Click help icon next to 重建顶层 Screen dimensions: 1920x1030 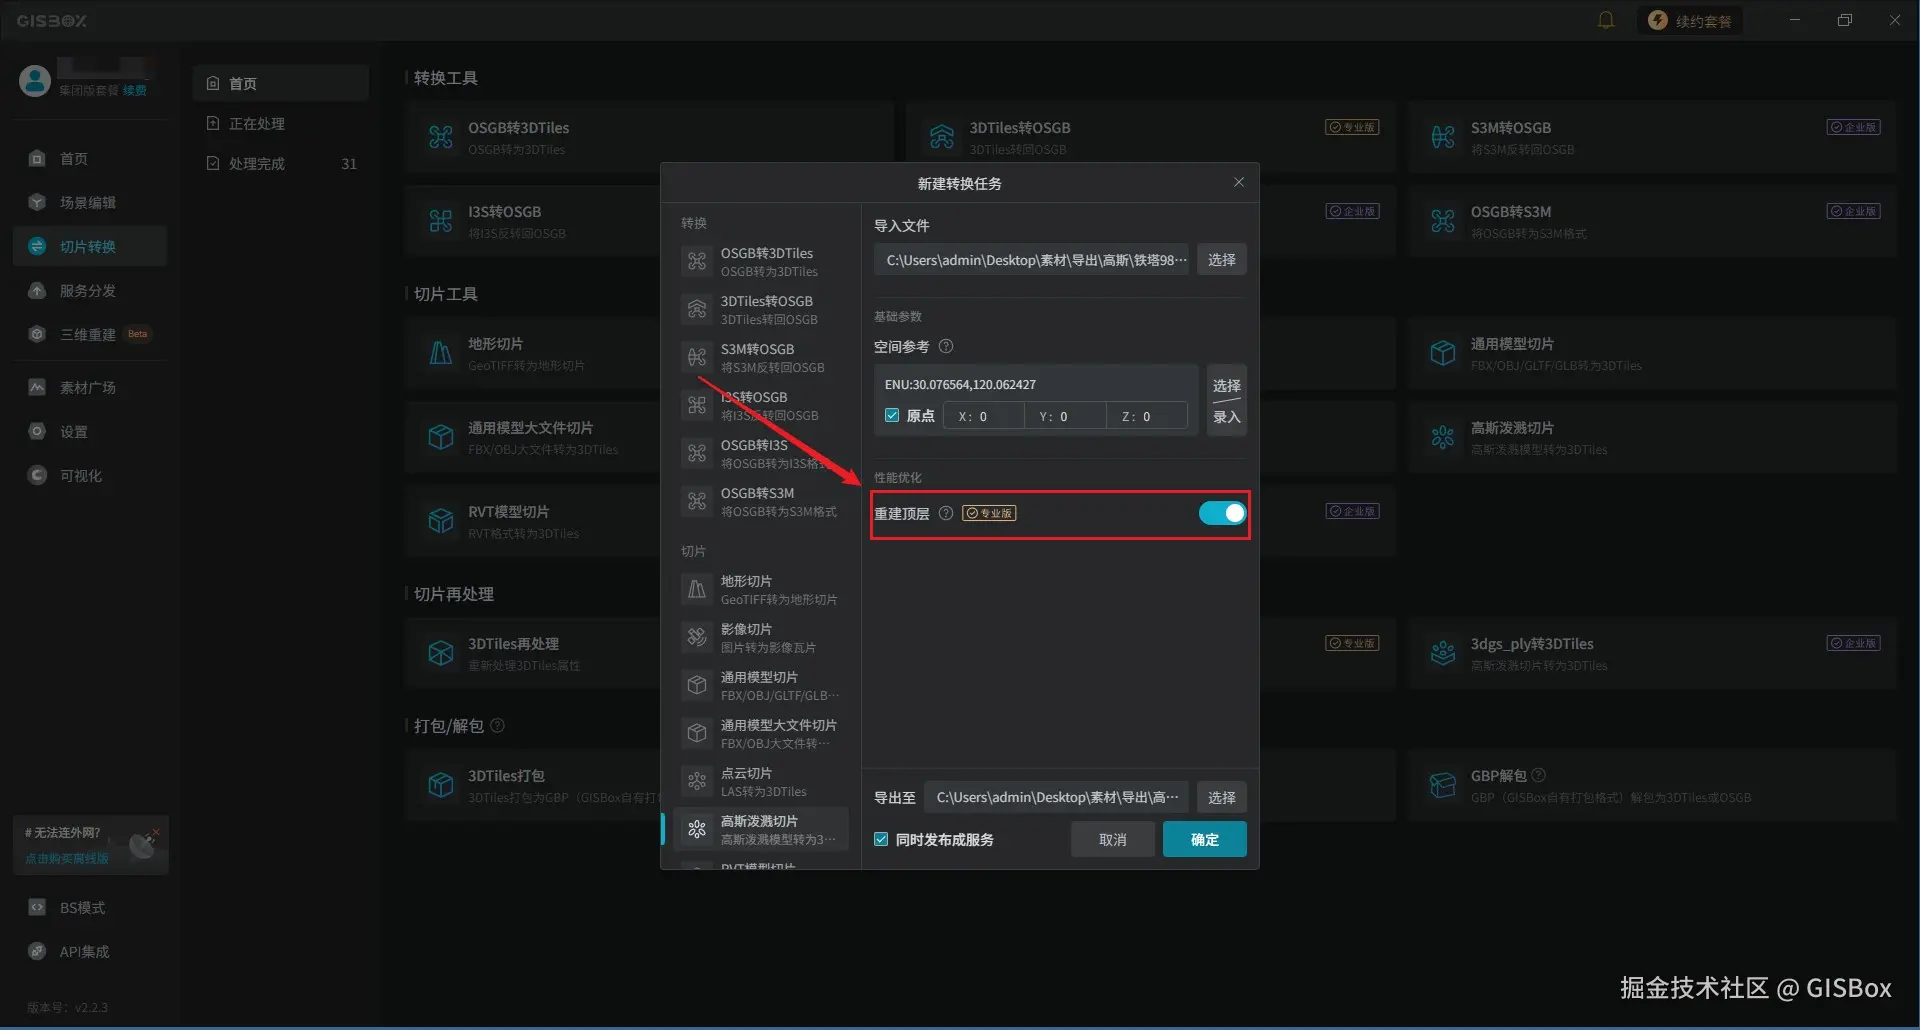pyautogui.click(x=946, y=513)
